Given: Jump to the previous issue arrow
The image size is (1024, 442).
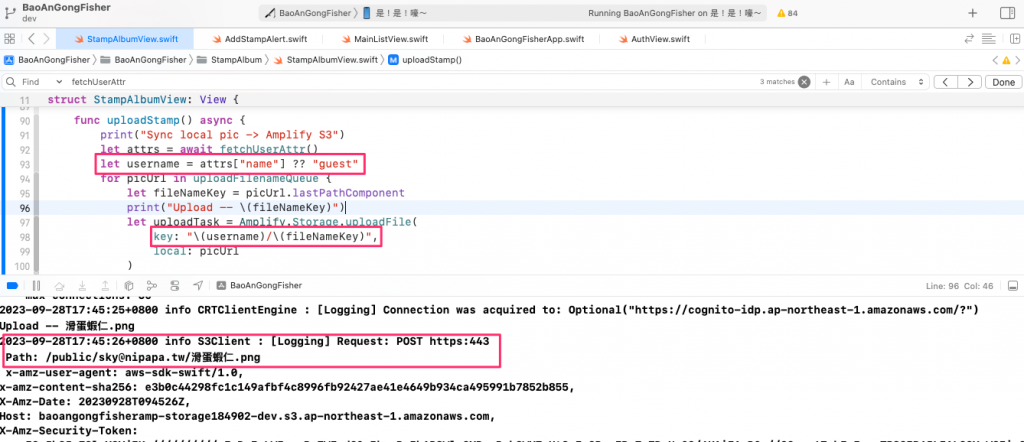Looking at the screenshot, I should [995, 60].
